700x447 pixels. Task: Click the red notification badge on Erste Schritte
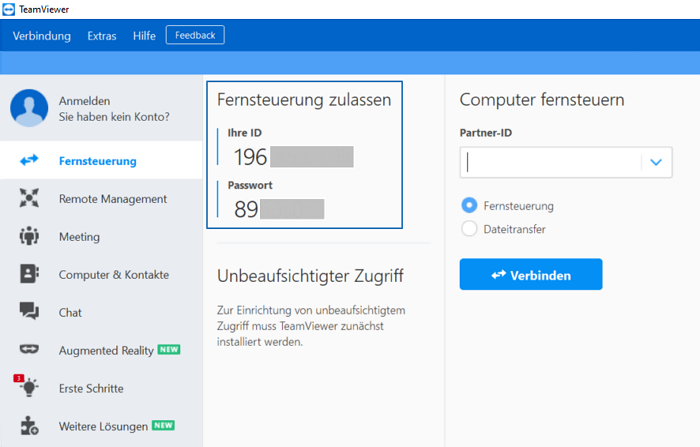pyautogui.click(x=18, y=378)
